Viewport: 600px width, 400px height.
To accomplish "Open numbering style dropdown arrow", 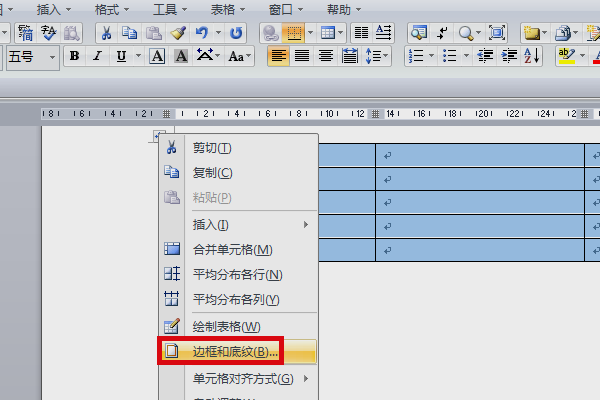I will point(432,56).
